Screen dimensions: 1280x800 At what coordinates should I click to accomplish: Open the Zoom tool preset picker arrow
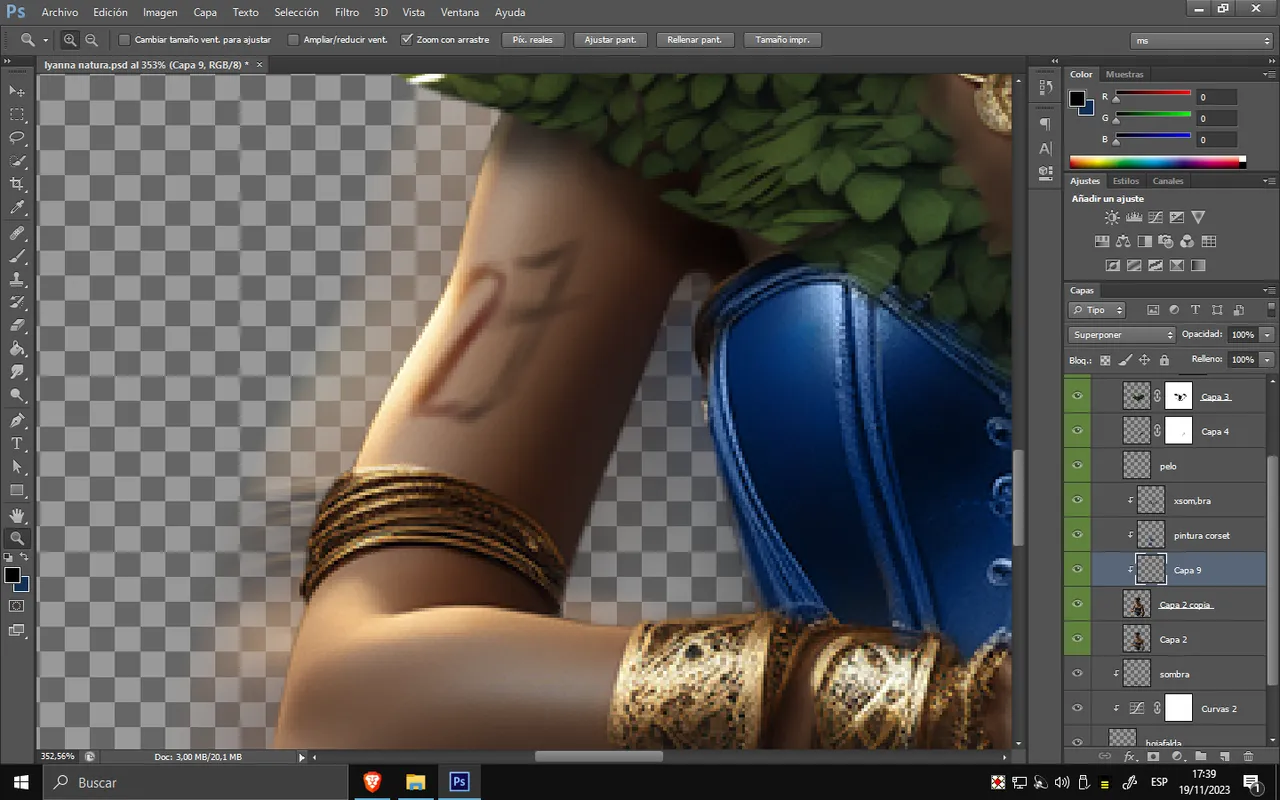(46, 40)
